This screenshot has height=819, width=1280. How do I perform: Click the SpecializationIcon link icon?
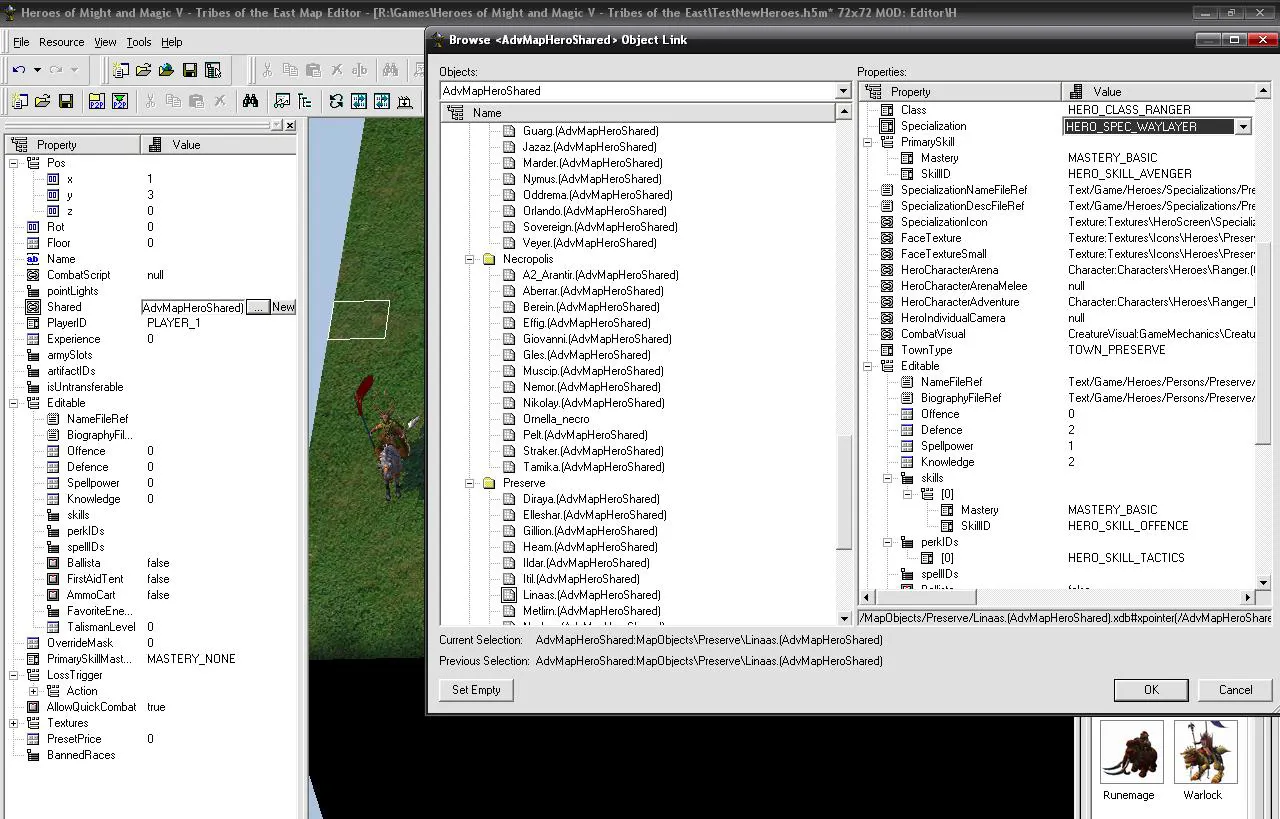pyautogui.click(x=887, y=222)
